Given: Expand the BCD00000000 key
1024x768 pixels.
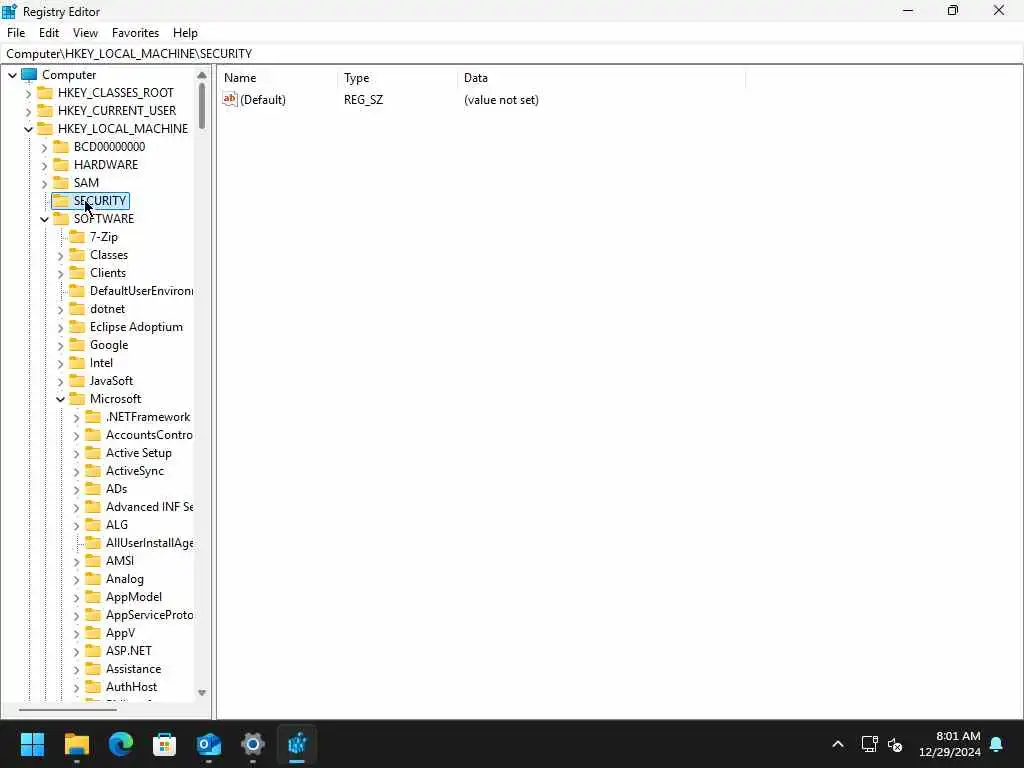Looking at the screenshot, I should point(44,147).
